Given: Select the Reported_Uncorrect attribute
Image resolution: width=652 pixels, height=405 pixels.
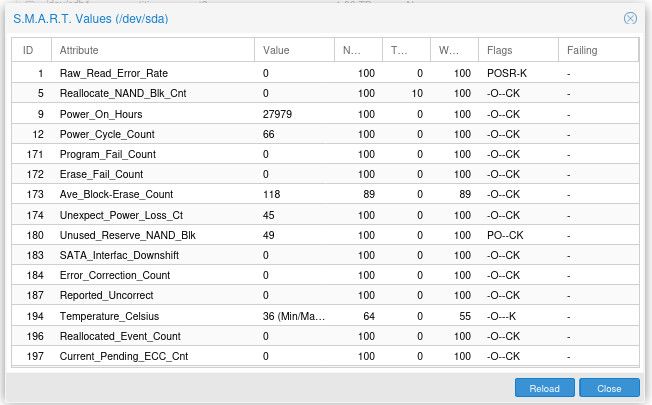Looking at the screenshot, I should tap(106, 295).
